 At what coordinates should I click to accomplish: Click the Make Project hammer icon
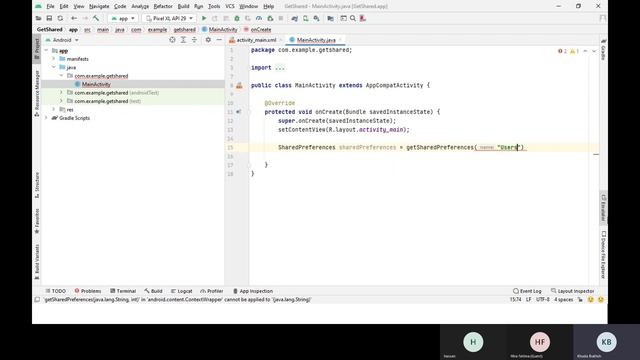coord(96,18)
